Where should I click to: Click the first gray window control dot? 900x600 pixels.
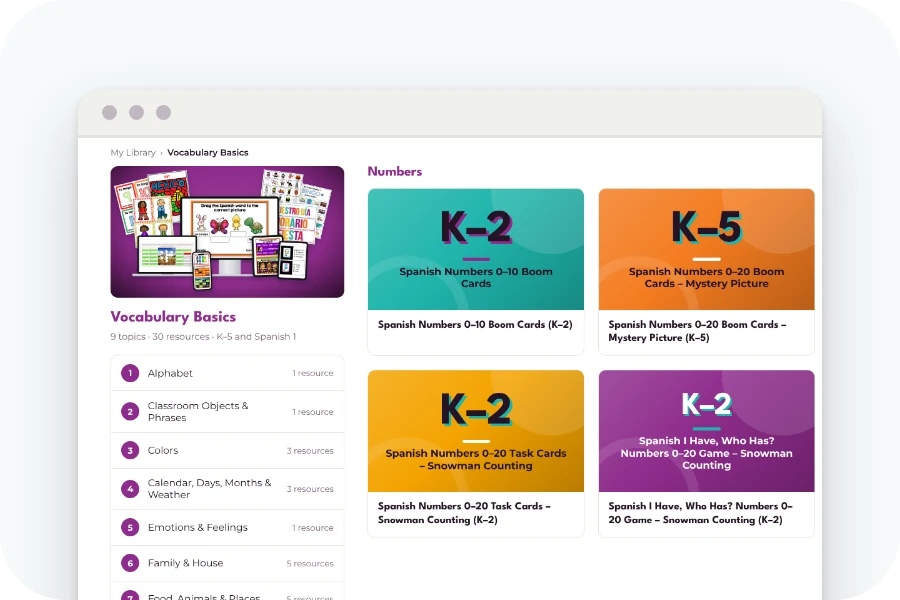point(110,113)
